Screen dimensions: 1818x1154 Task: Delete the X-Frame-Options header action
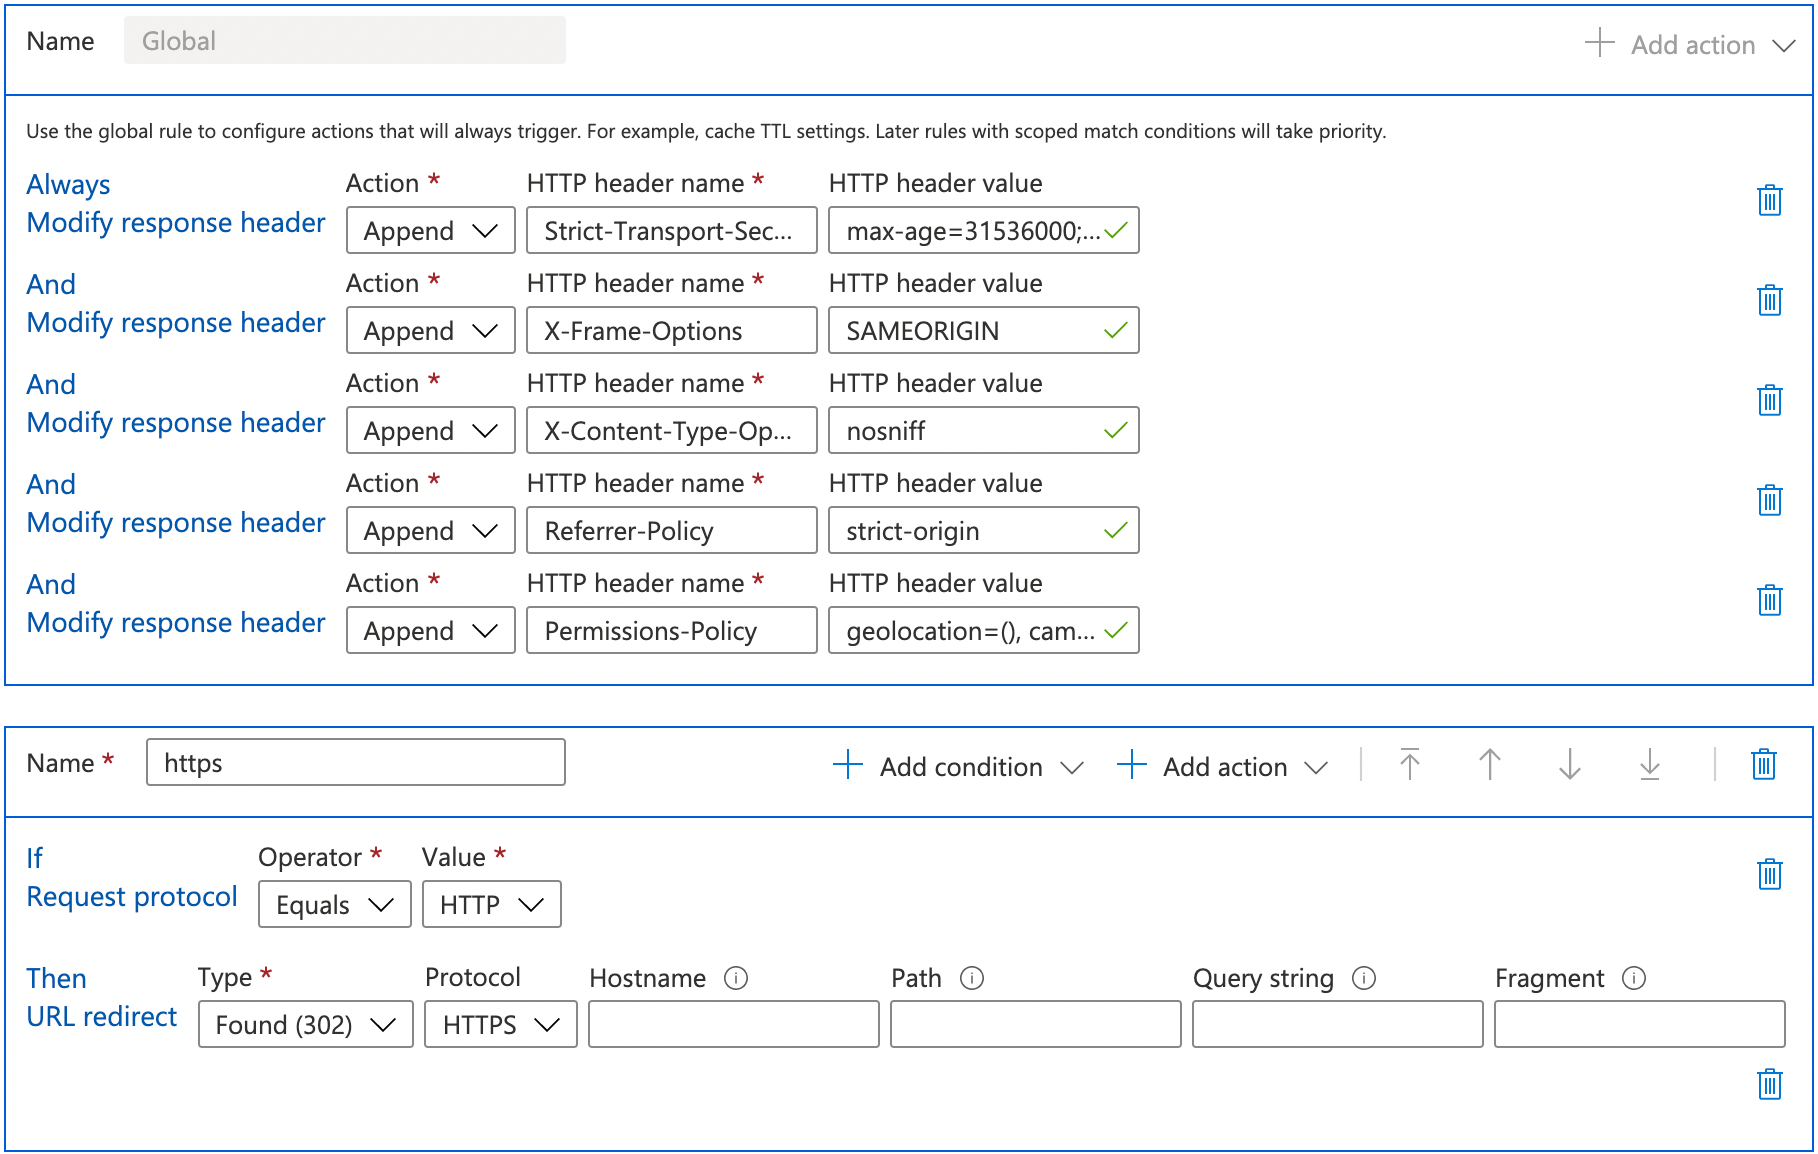tap(1770, 300)
